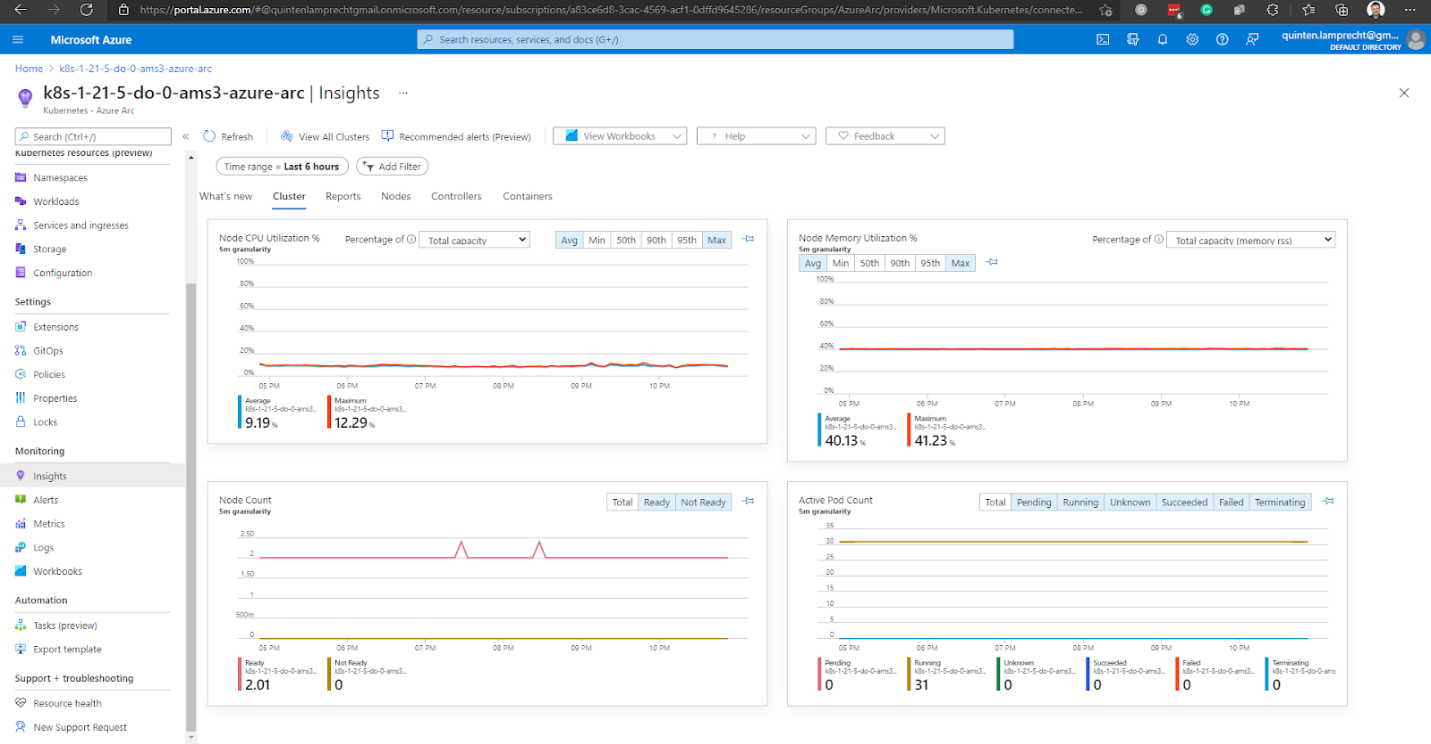Screen dimensions: 1431x744
Task: Click the Namespaces sidebar icon
Action: 21,177
